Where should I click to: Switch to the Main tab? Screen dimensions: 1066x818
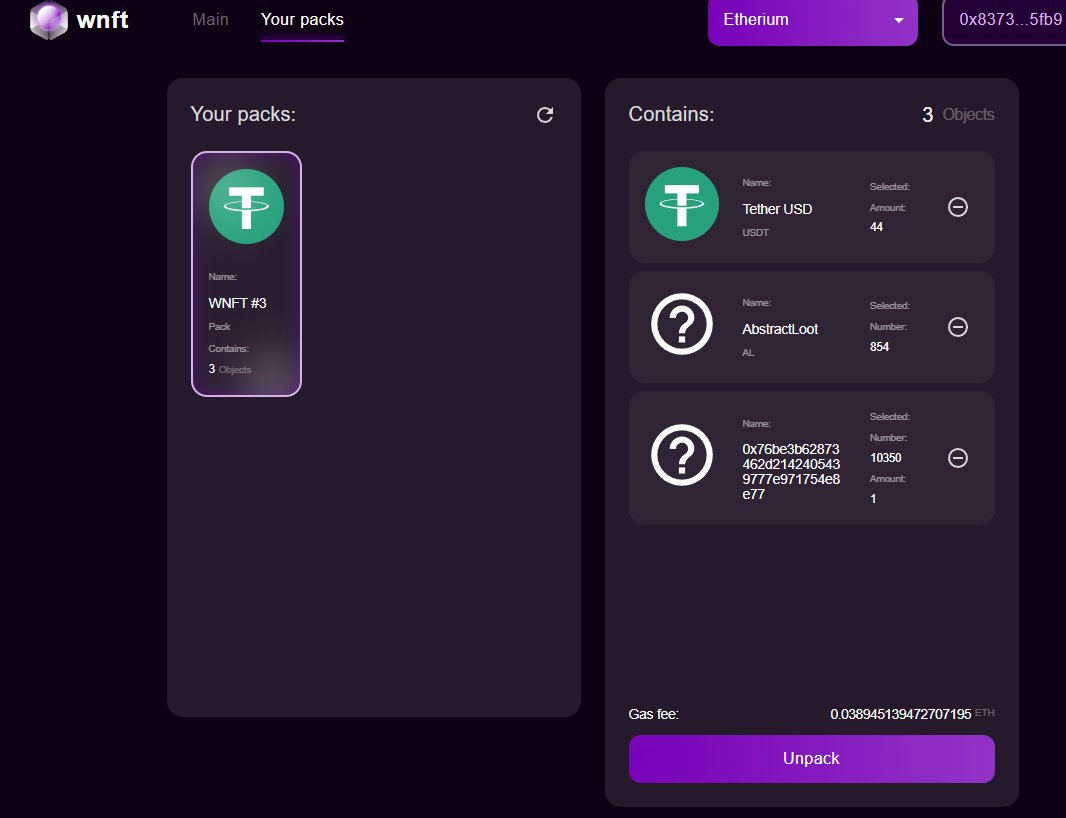click(210, 20)
